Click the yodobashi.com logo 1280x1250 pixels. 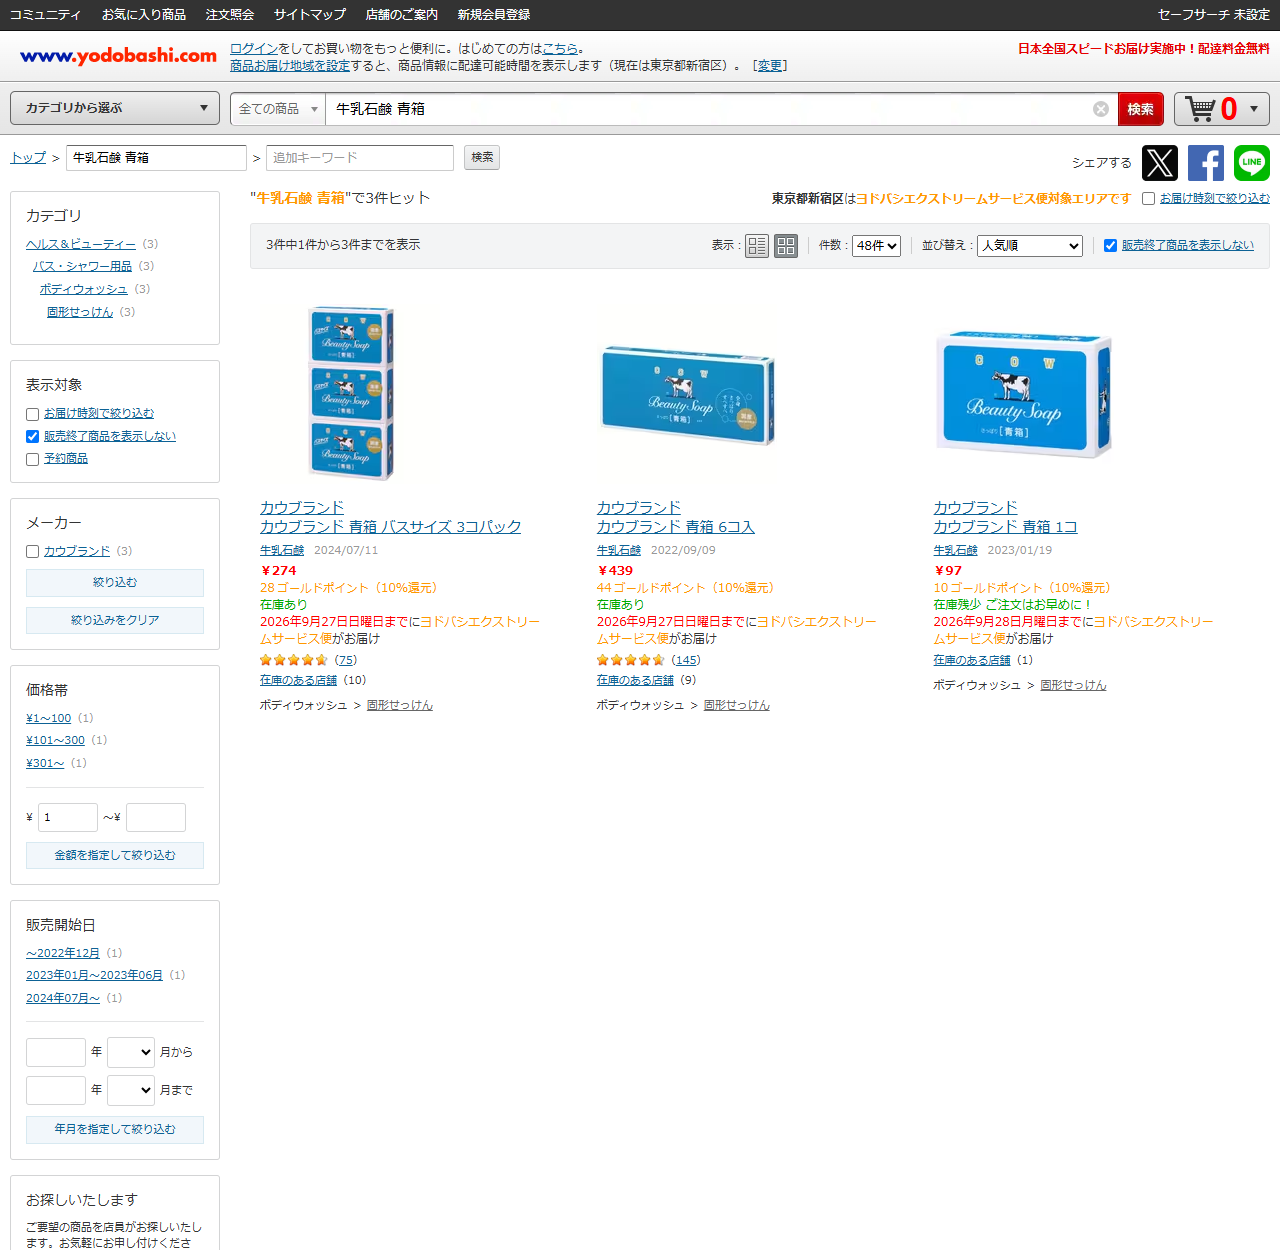click(118, 56)
